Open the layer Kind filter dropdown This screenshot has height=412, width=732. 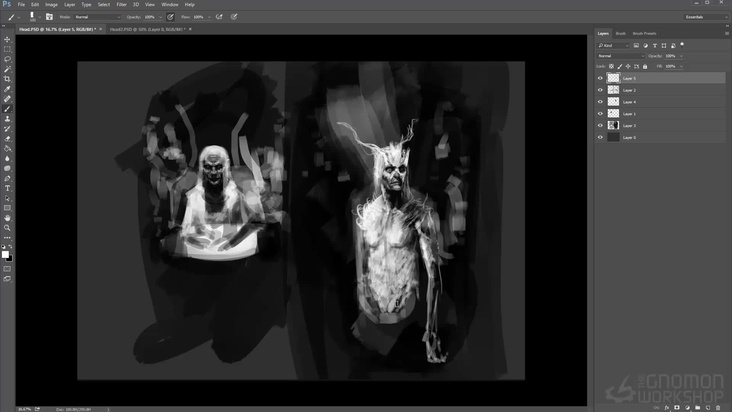coord(613,45)
